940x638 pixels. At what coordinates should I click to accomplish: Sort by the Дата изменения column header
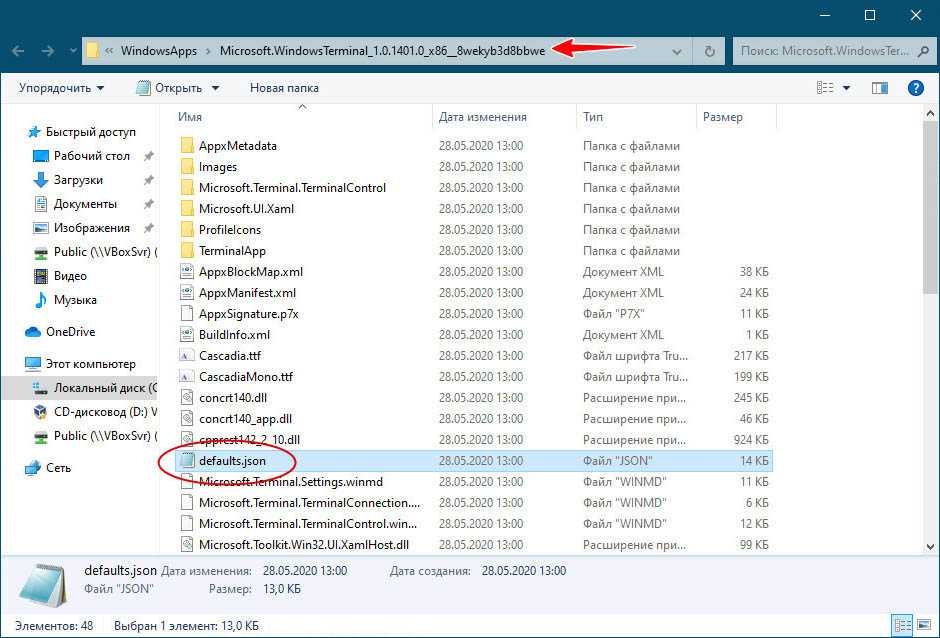click(x=482, y=117)
